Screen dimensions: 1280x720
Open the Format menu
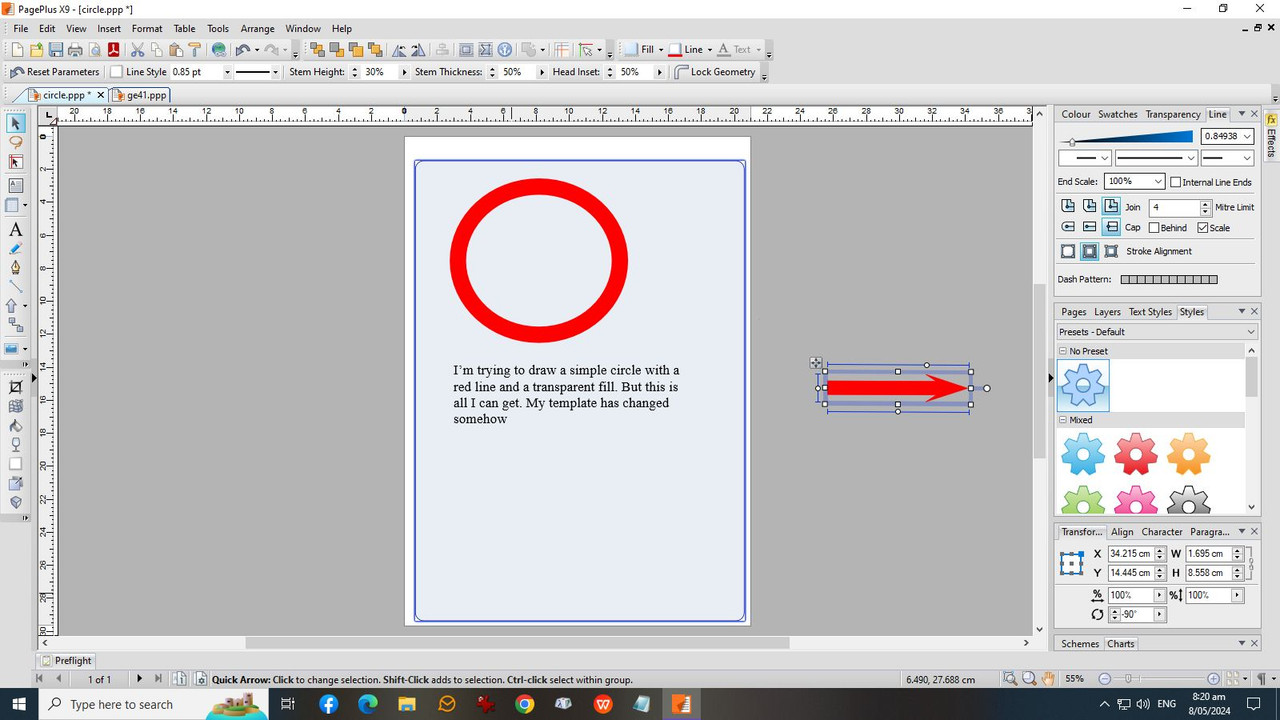pyautogui.click(x=147, y=29)
